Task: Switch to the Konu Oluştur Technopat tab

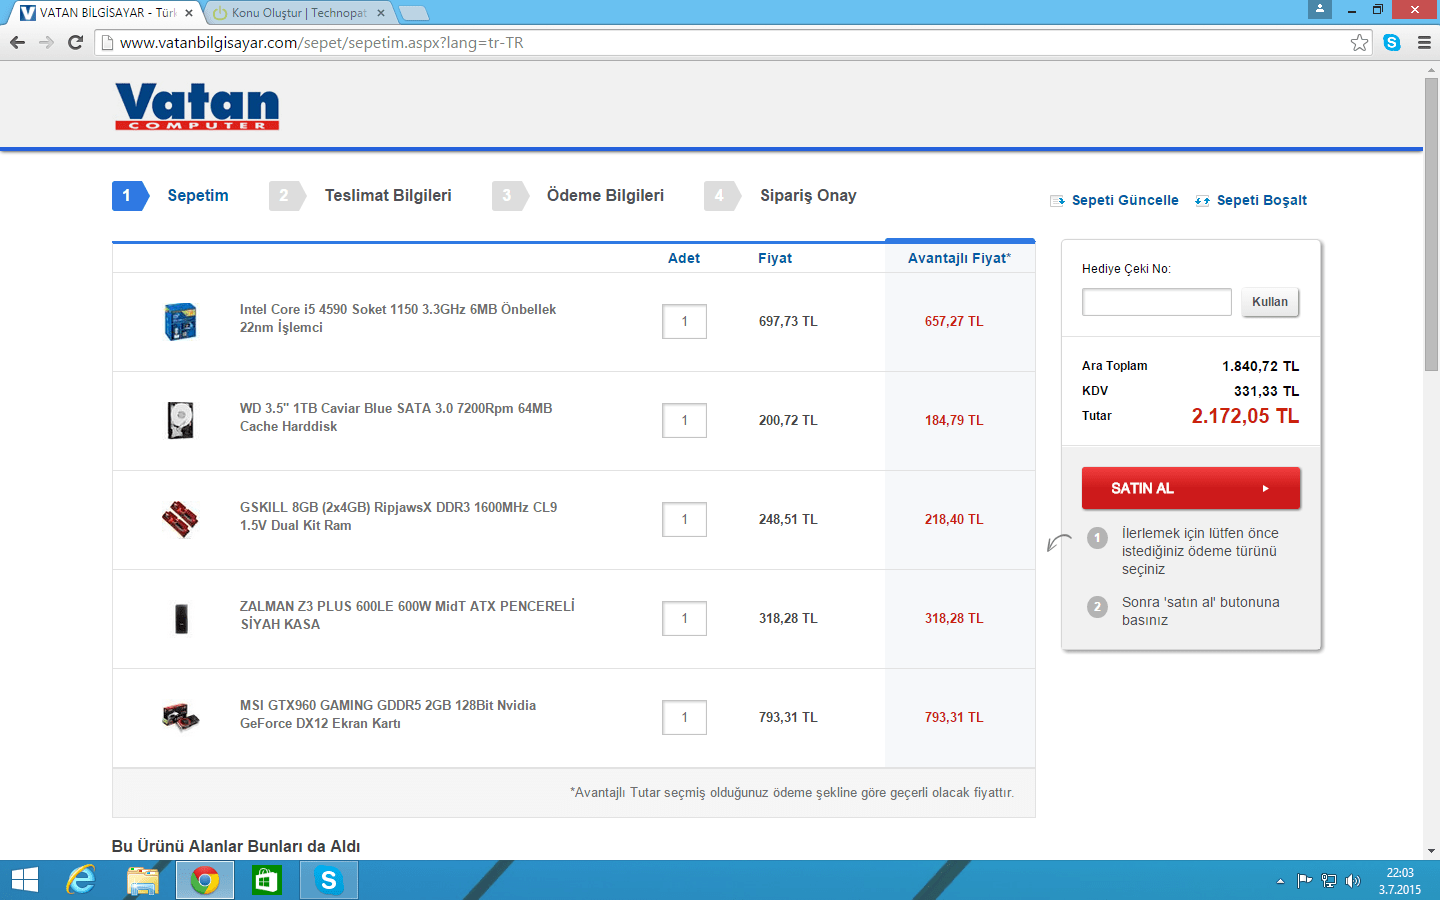Action: point(299,13)
